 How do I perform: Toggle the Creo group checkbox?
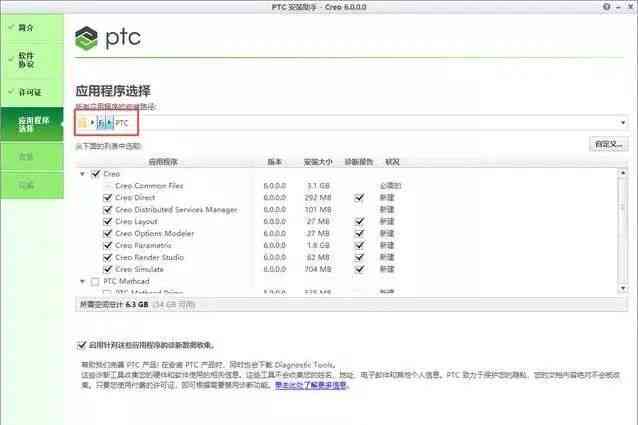coord(96,174)
